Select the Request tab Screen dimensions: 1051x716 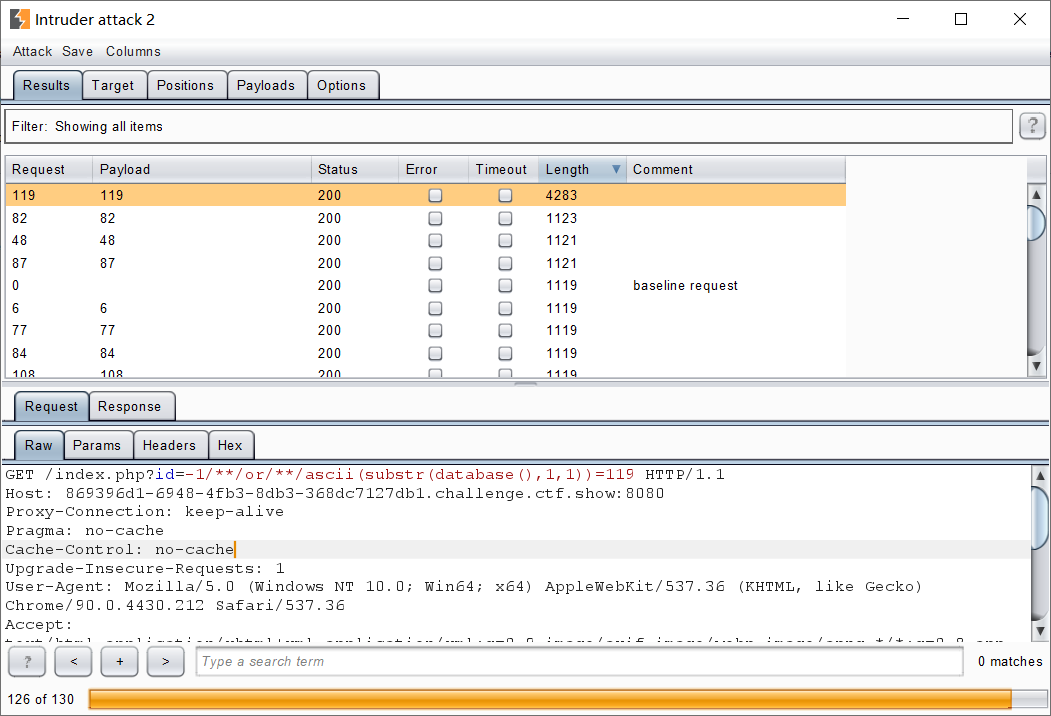click(51, 406)
